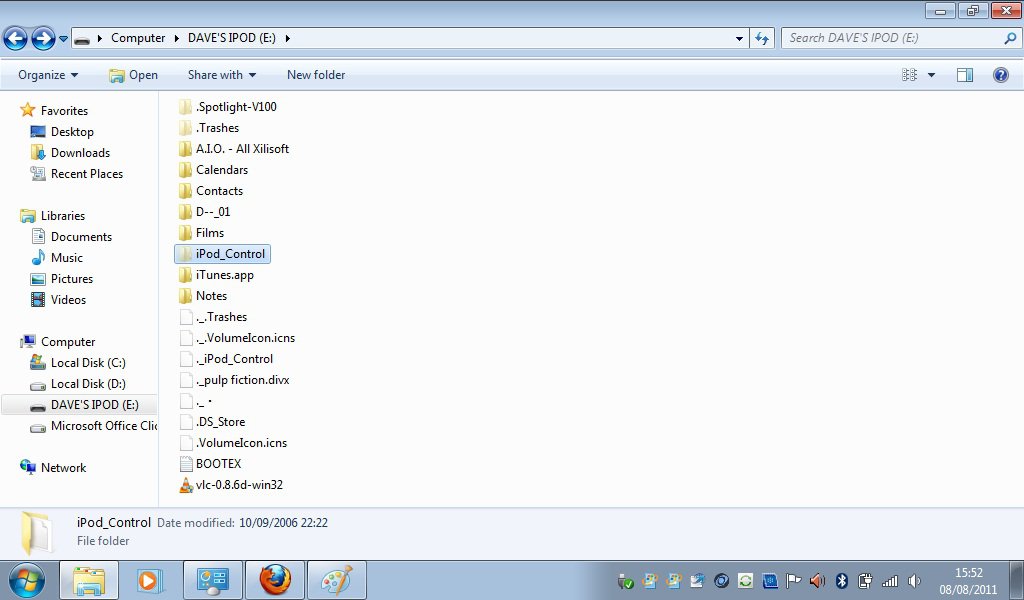Select Local Disk (C:) in navigation pane
The image size is (1024, 600).
(x=87, y=363)
